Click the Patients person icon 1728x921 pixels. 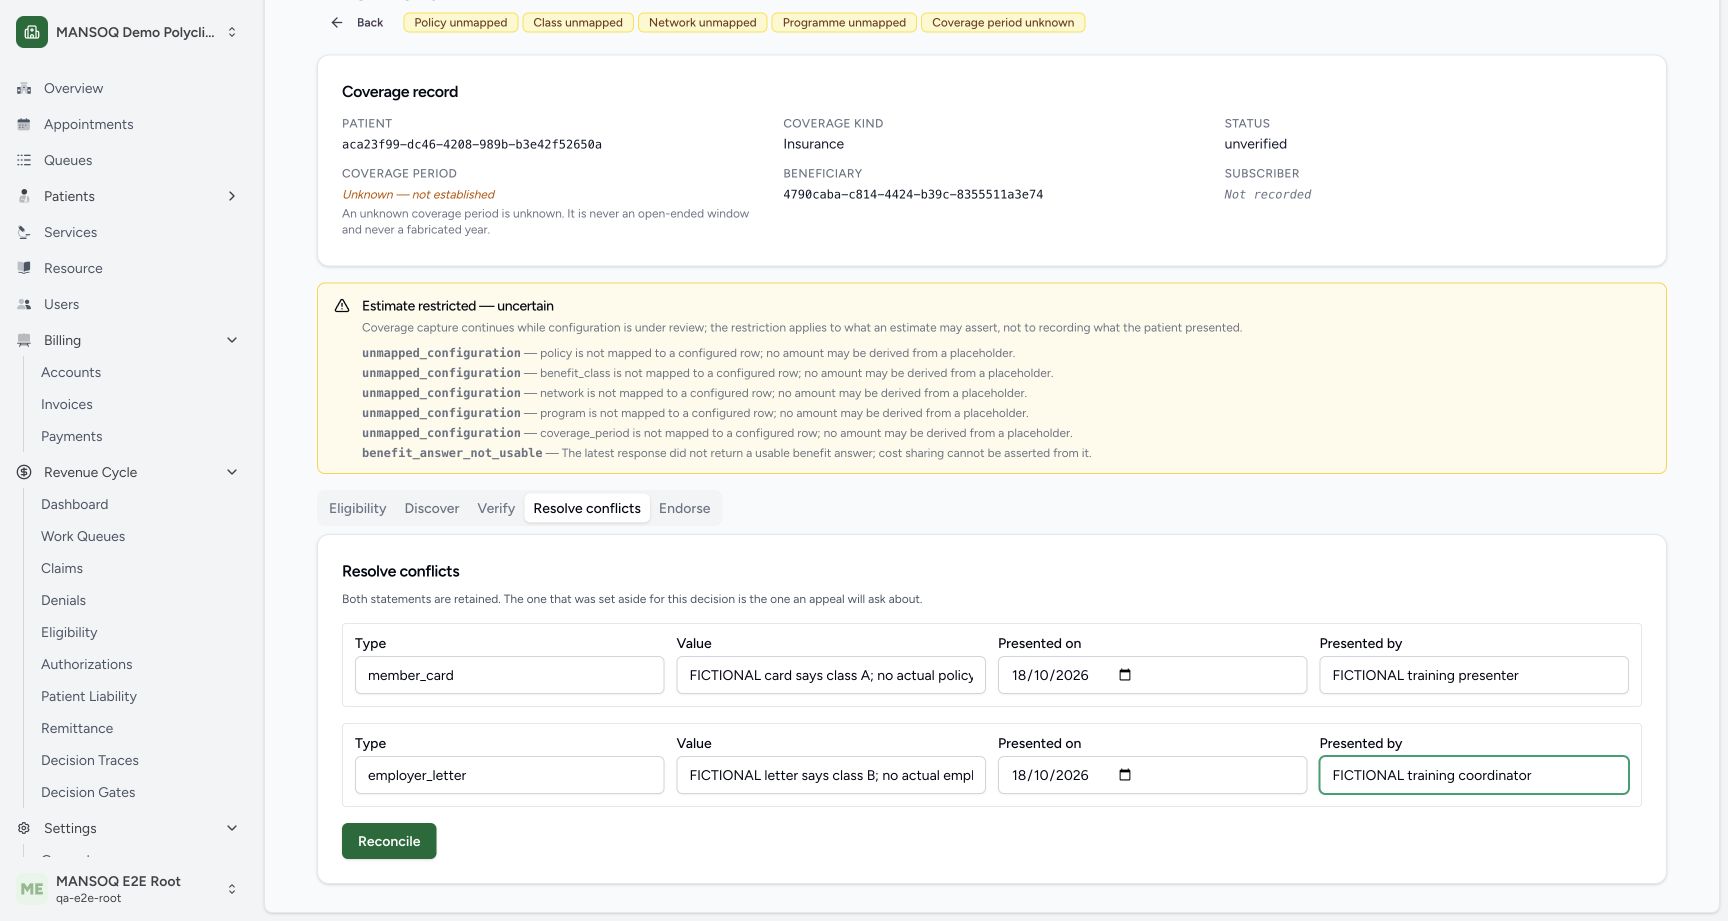coord(24,196)
